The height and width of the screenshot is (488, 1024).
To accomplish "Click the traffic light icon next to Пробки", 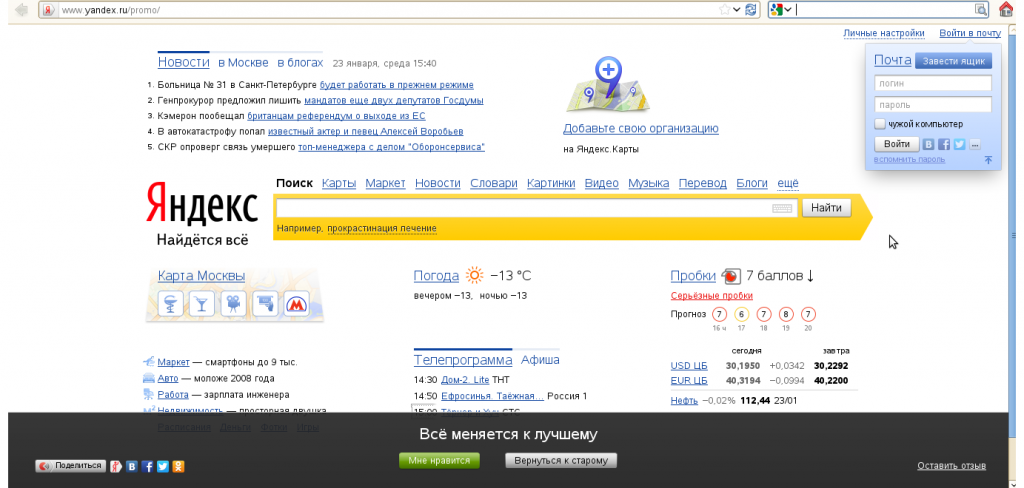I will coord(731,276).
